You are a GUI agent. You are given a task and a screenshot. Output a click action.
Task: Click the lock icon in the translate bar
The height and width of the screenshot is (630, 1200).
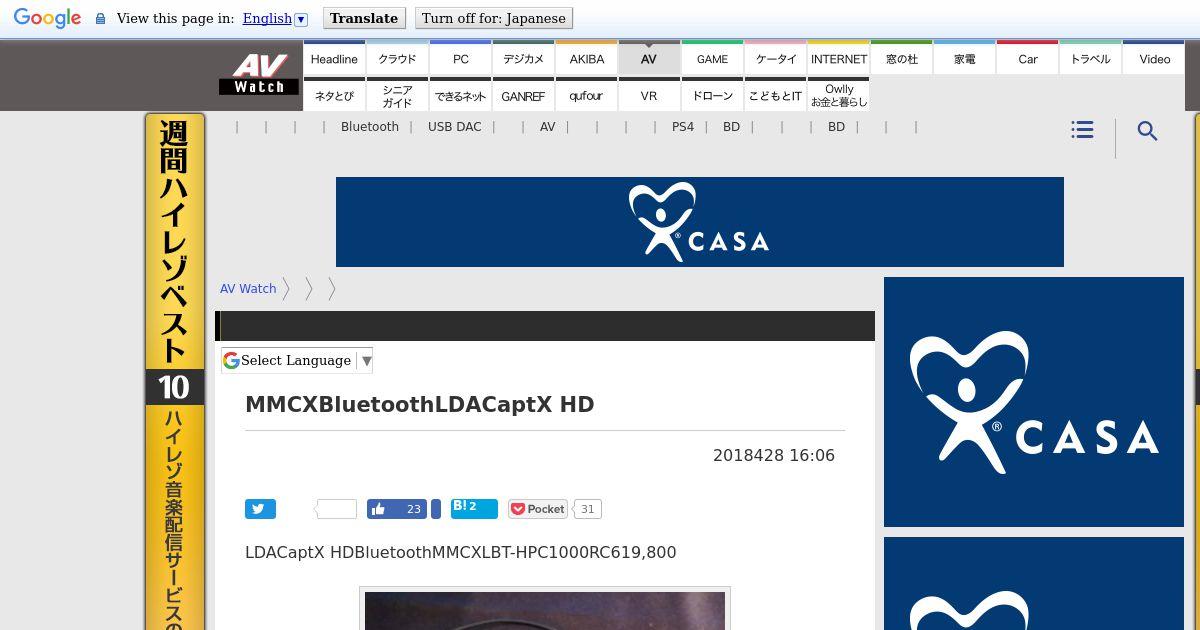[100, 19]
